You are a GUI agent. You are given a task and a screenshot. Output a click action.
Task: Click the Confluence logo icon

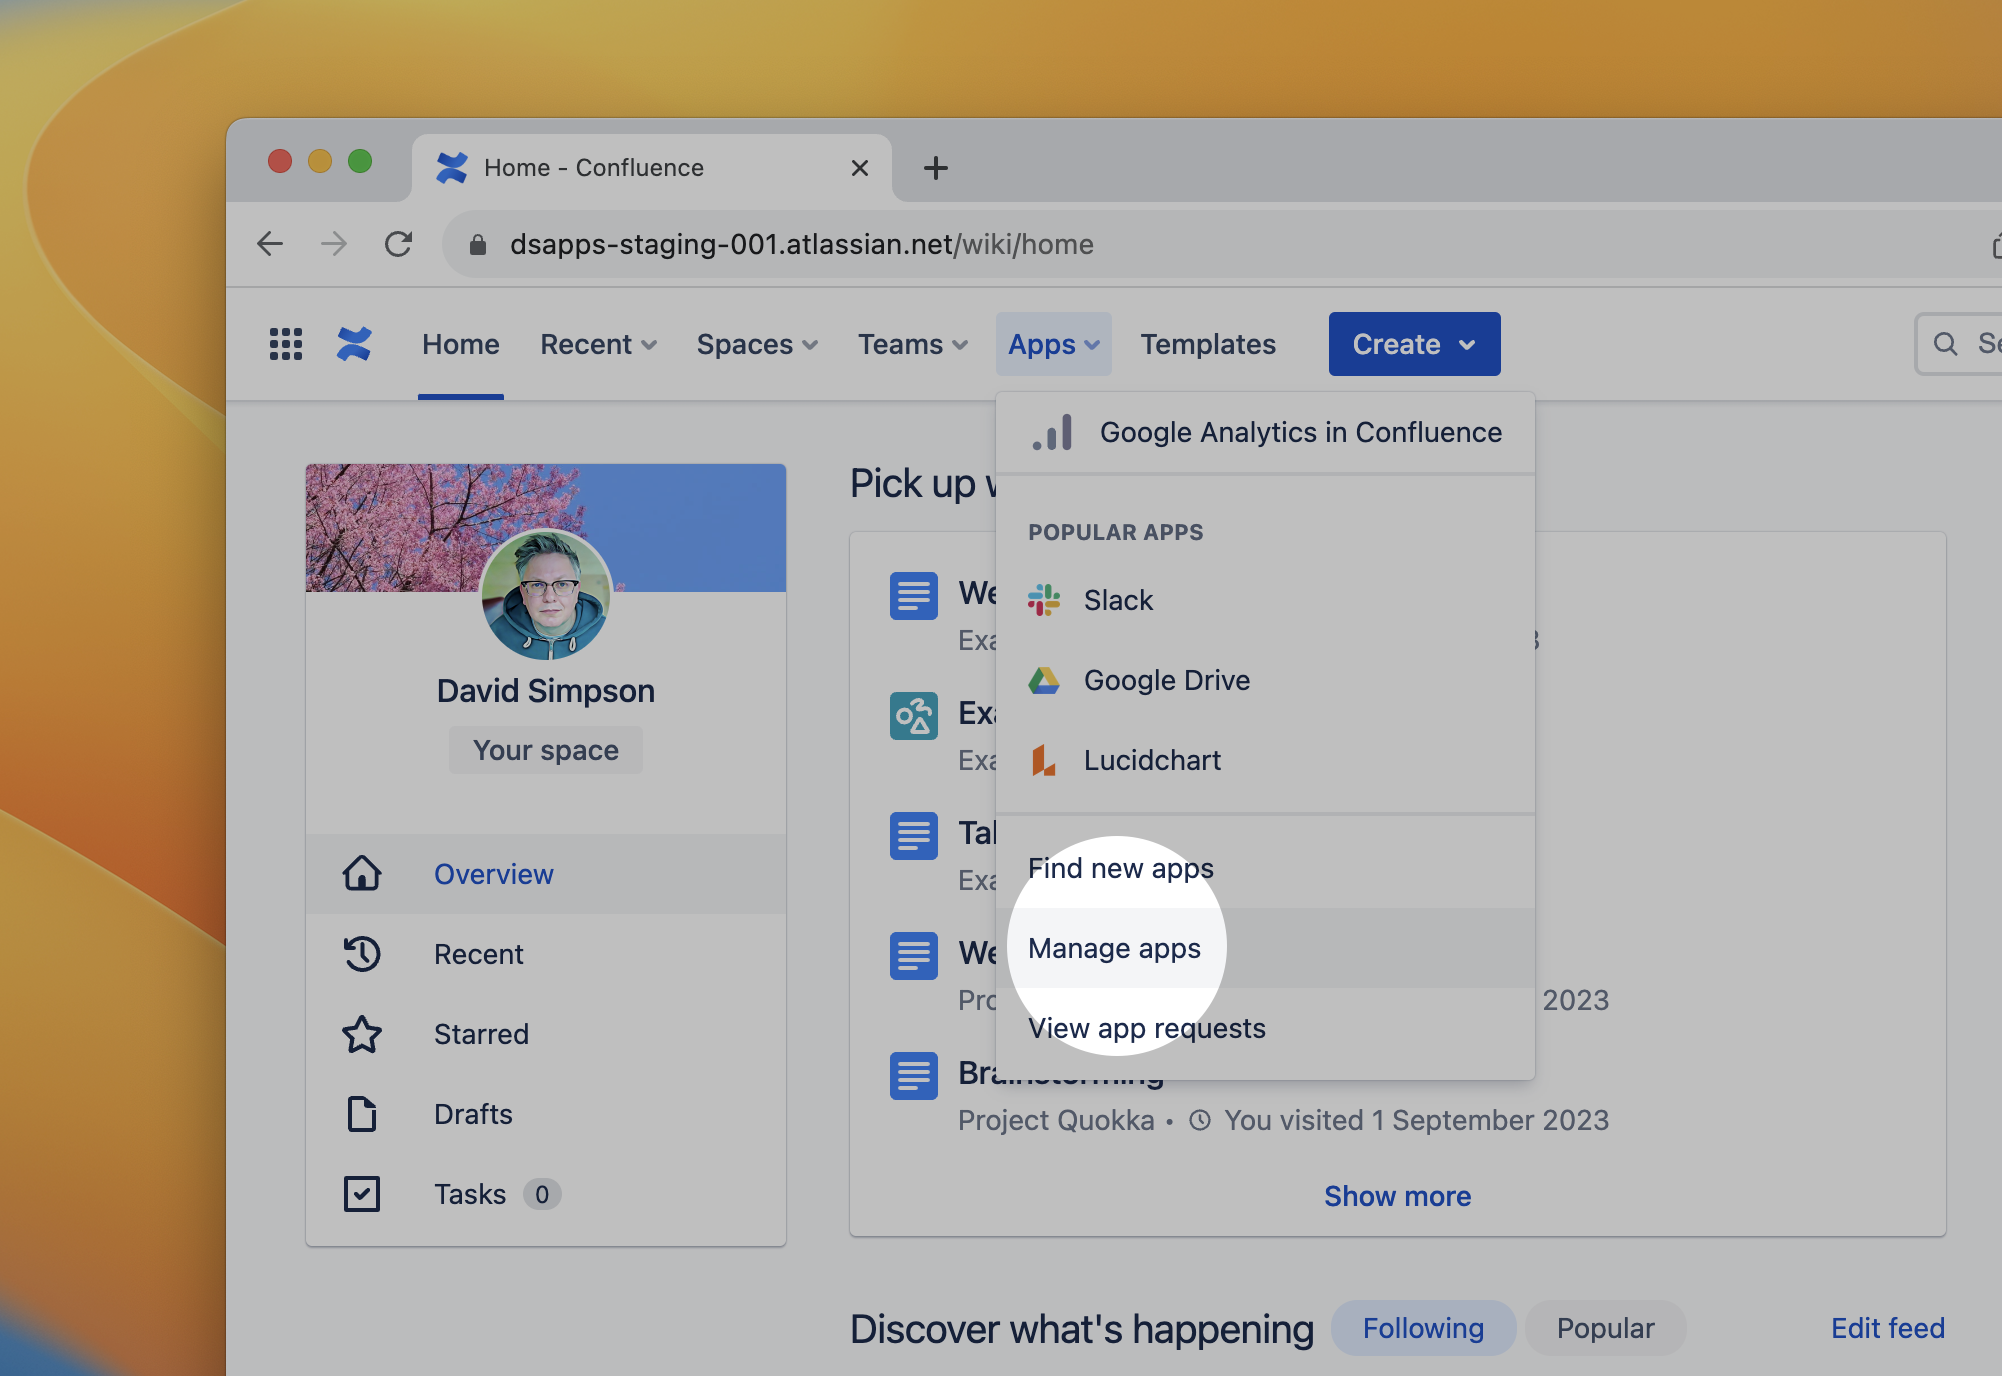point(354,344)
